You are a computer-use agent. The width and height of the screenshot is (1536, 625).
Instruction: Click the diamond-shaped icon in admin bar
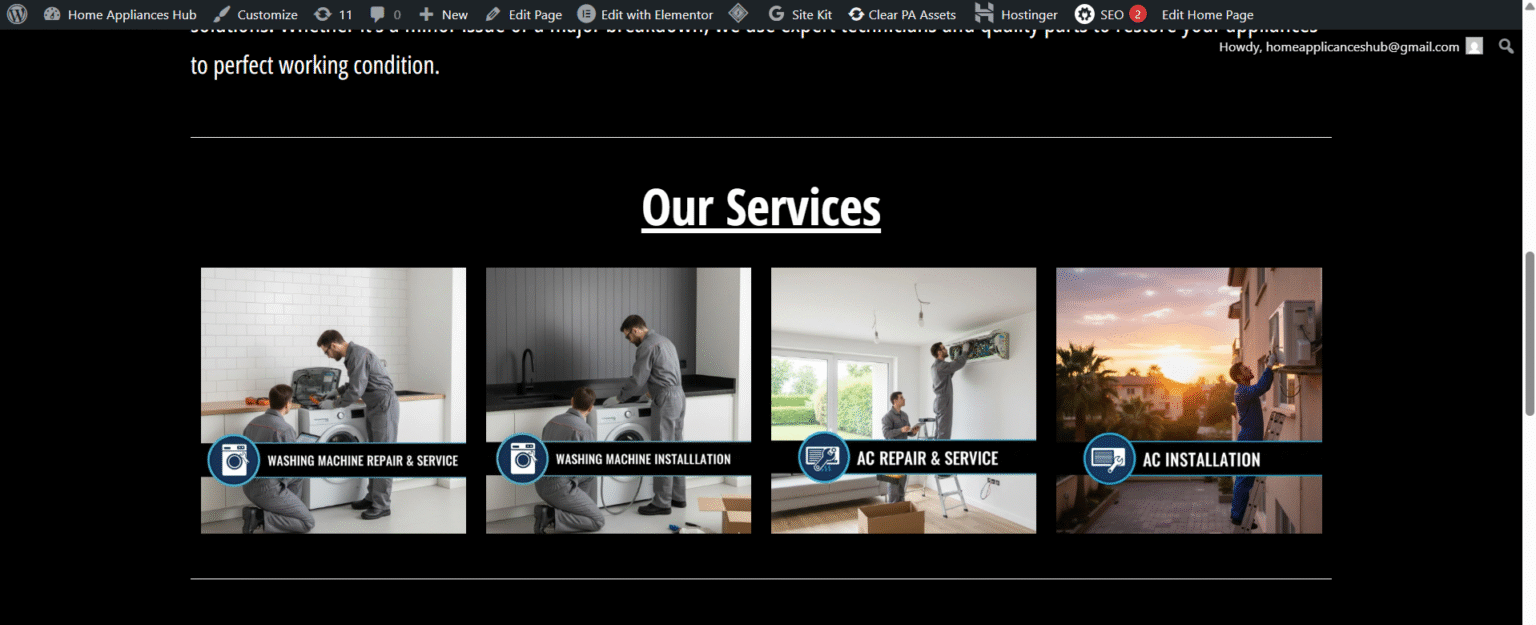coord(738,14)
